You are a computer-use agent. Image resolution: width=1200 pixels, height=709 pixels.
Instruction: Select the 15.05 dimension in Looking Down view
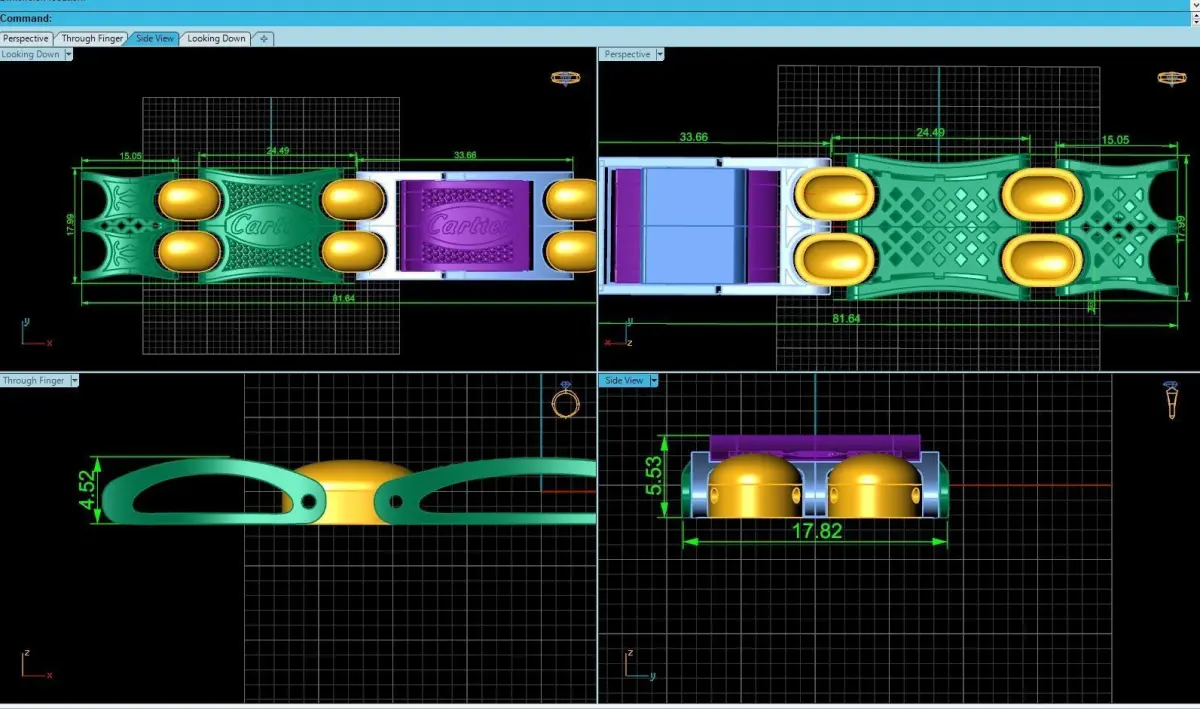[x=130, y=156]
